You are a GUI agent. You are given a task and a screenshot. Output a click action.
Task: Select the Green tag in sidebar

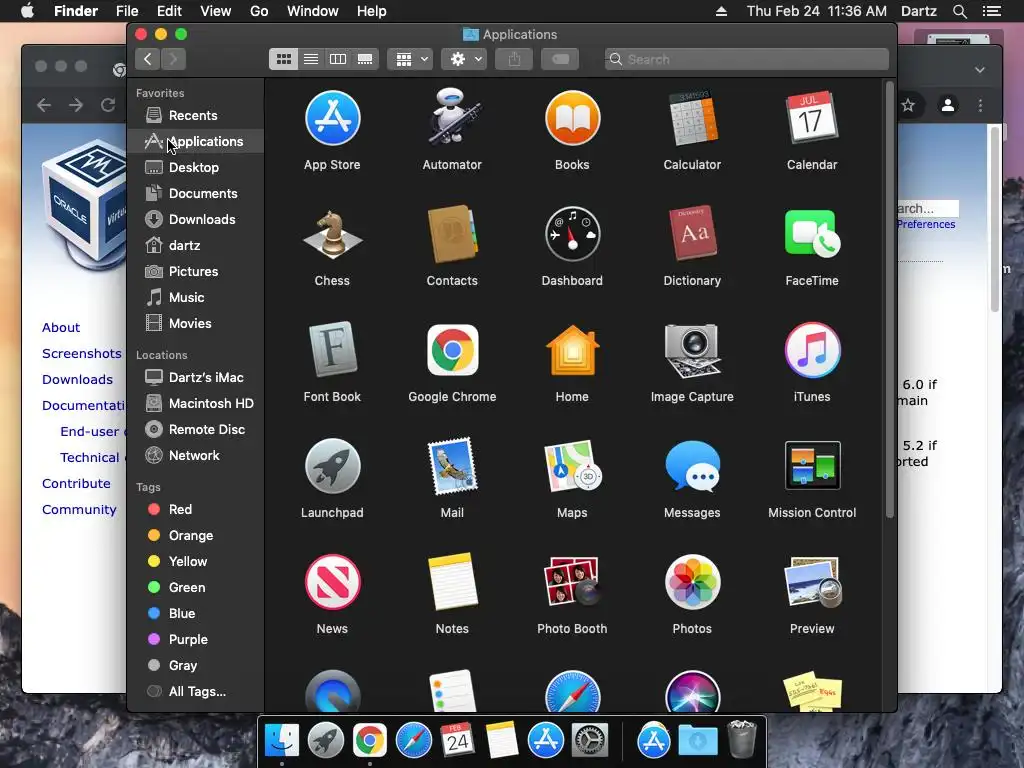(196, 588)
